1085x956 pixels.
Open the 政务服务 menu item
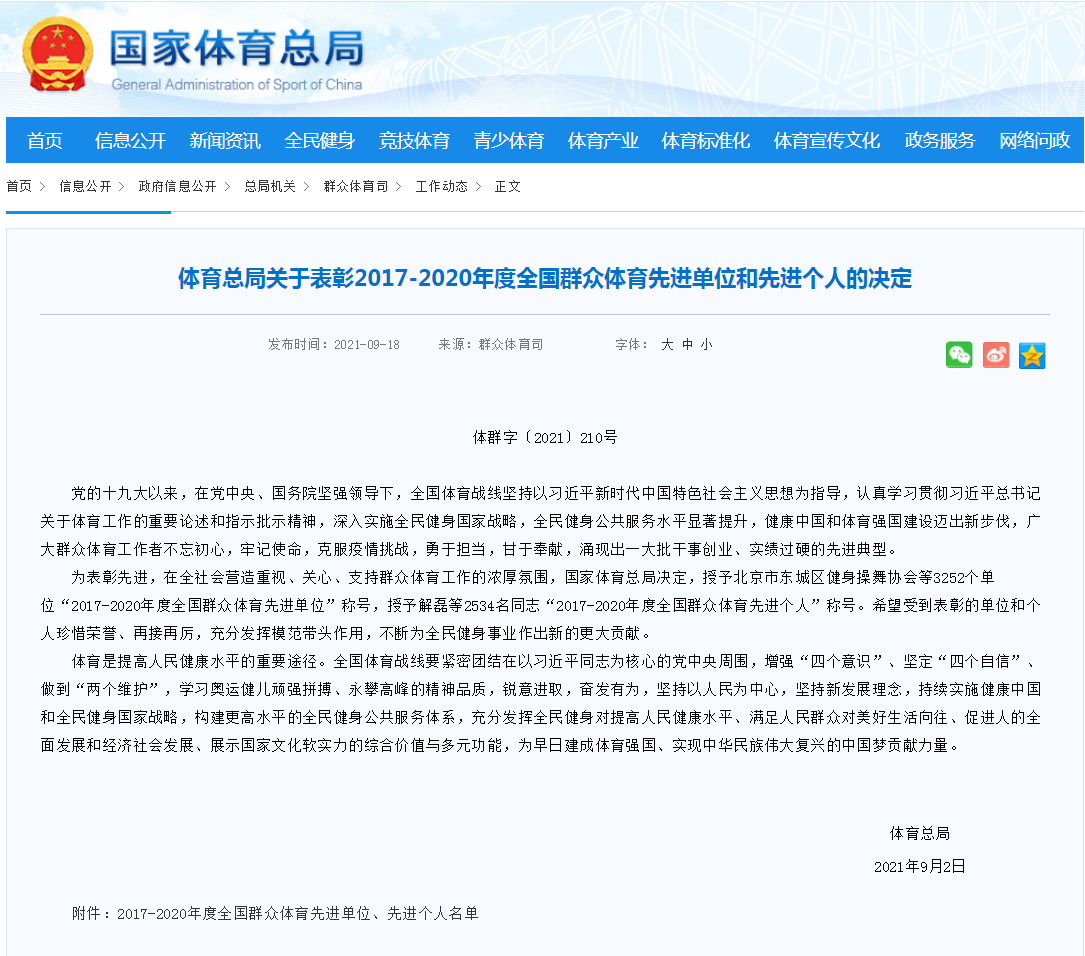click(939, 141)
